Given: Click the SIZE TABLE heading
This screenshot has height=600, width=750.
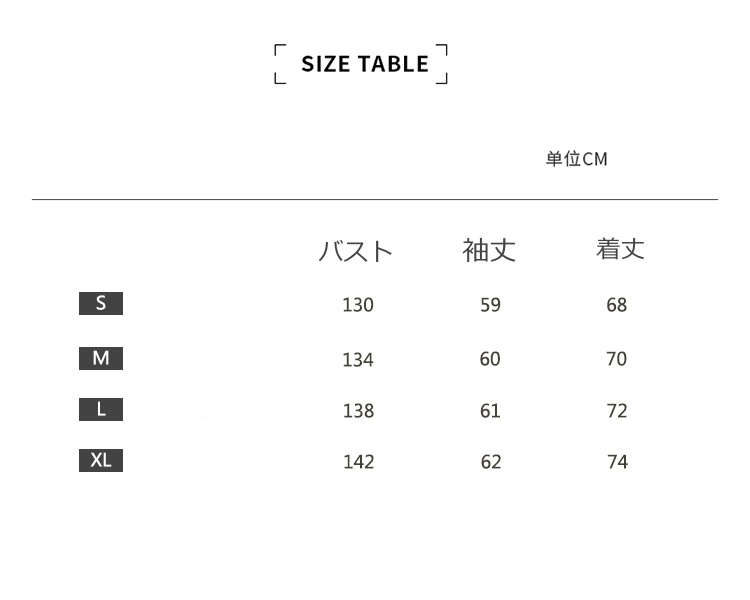Looking at the screenshot, I should [x=364, y=64].
